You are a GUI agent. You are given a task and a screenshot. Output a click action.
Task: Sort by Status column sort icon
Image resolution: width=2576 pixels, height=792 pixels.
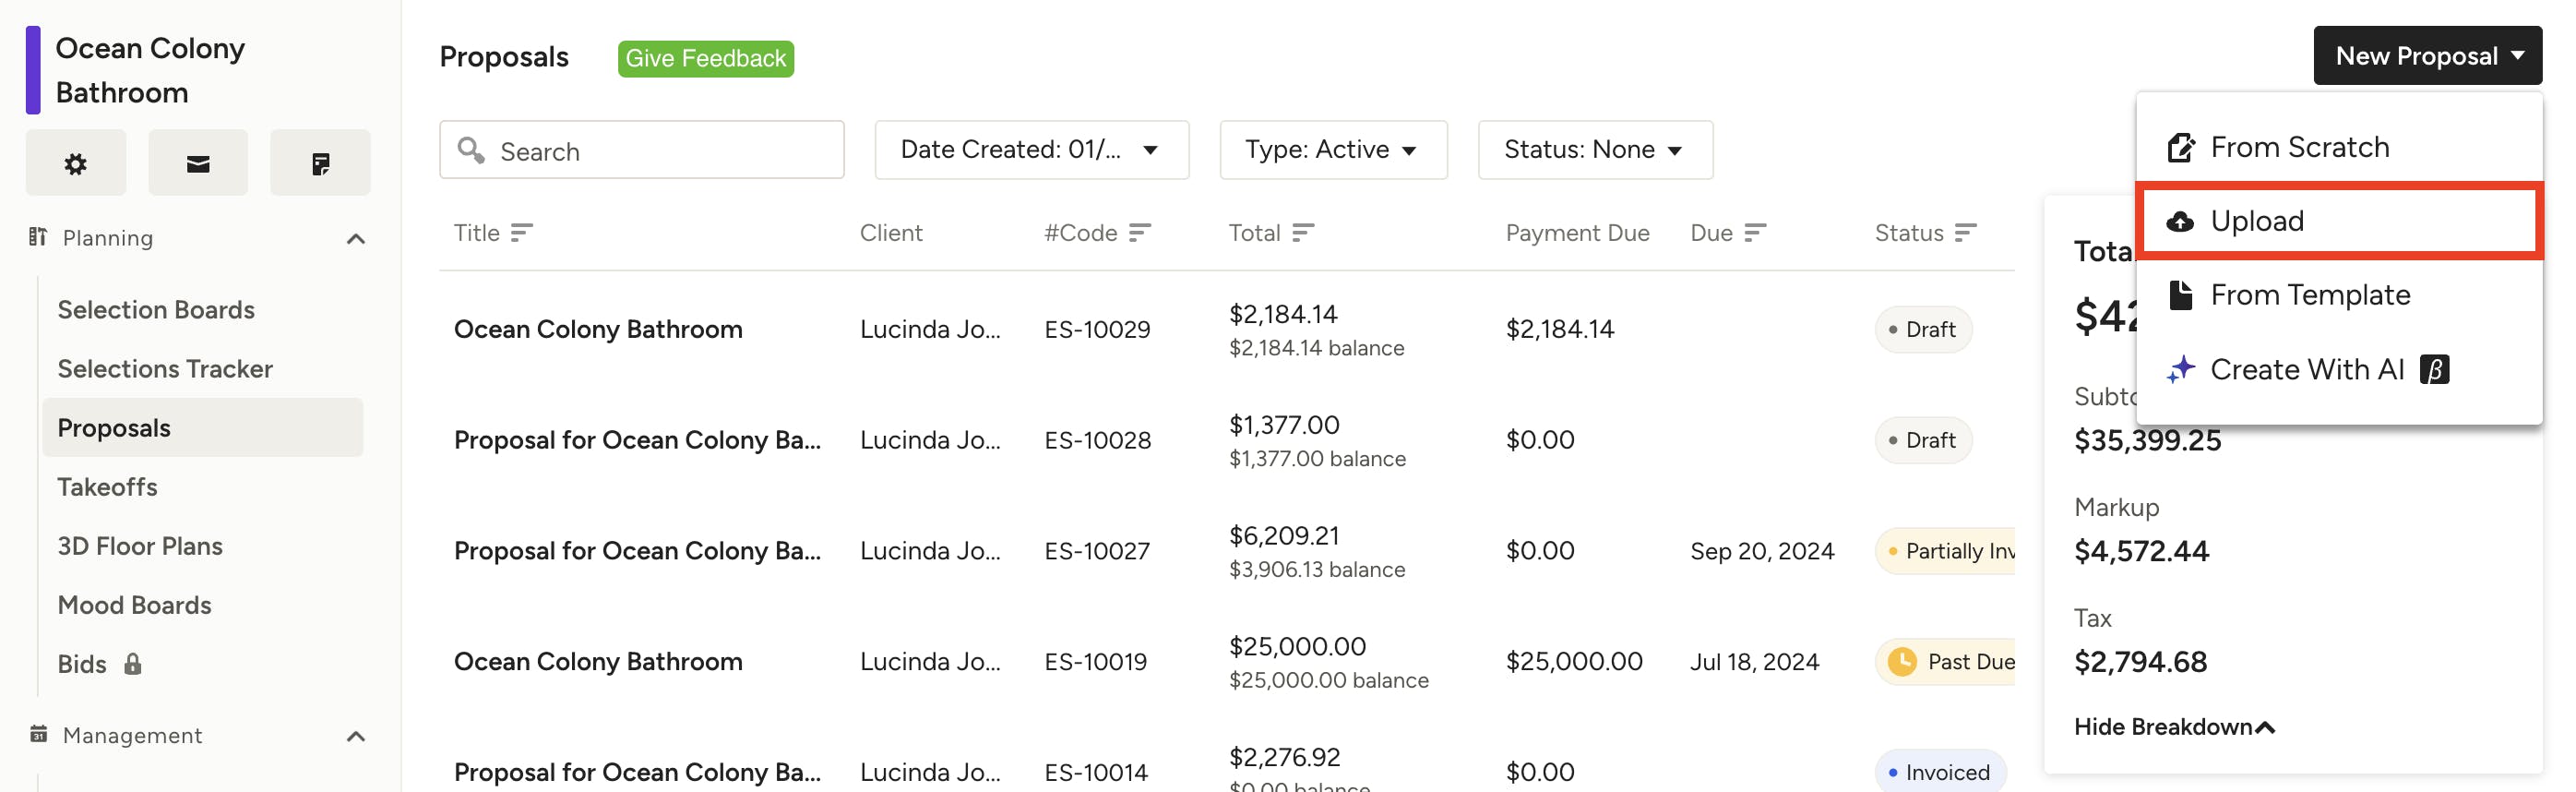coord(1965,233)
